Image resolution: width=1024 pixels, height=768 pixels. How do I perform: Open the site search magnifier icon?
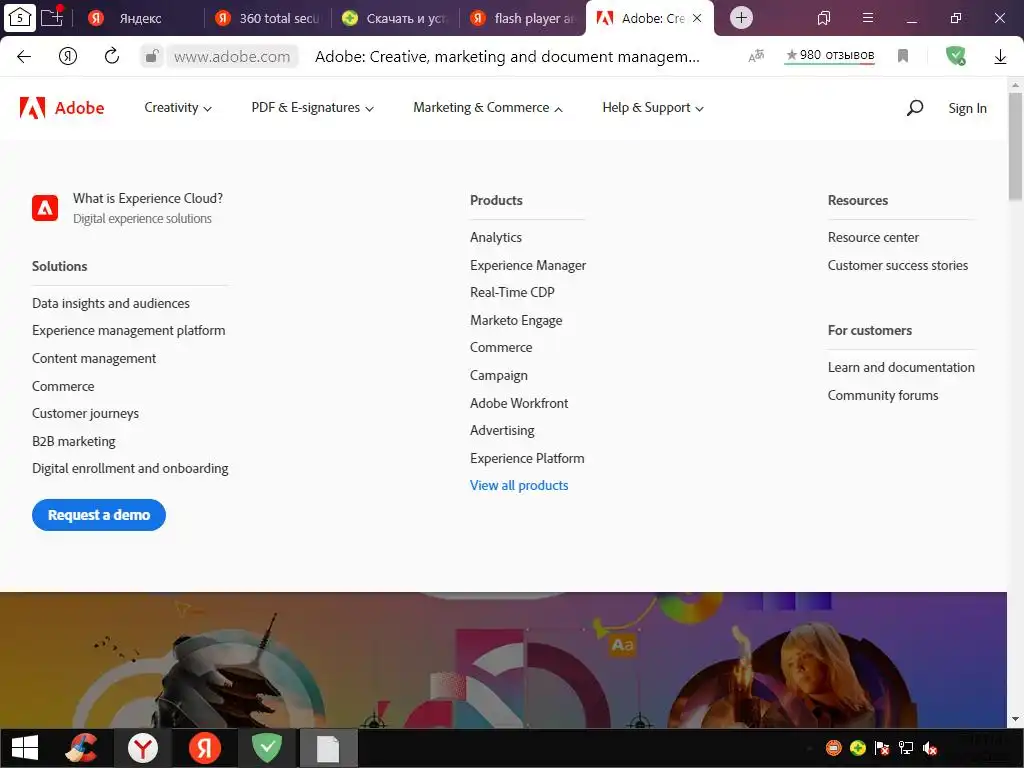coord(915,108)
